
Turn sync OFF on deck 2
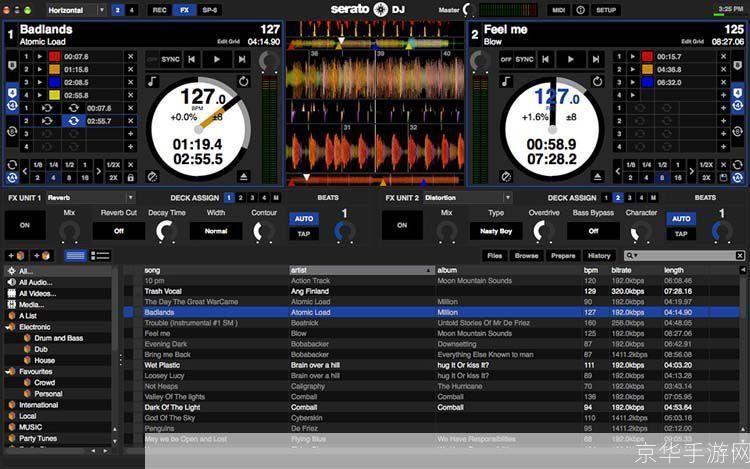(x=506, y=59)
